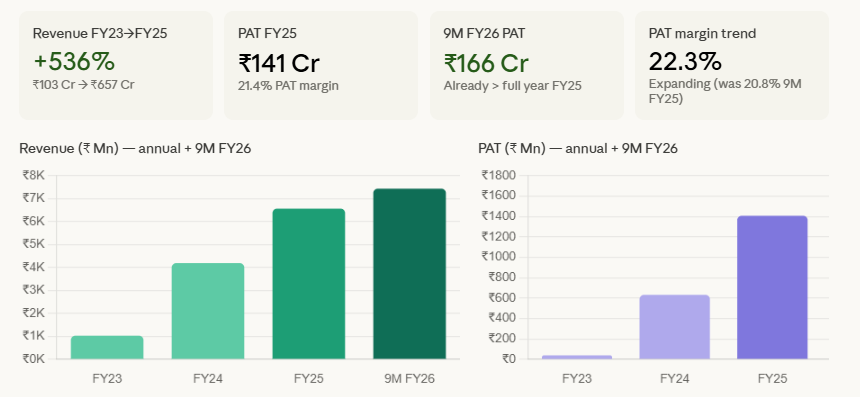Click the FY23 revenue bar
The image size is (860, 397).
point(107,348)
